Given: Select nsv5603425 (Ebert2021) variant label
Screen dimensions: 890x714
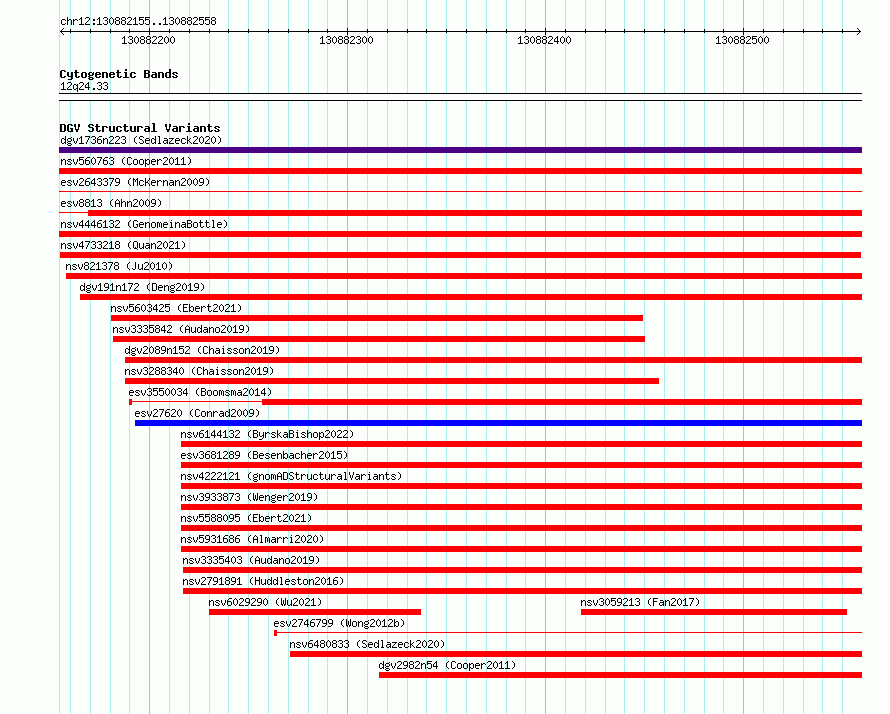Looking at the screenshot, I should (x=176, y=308).
